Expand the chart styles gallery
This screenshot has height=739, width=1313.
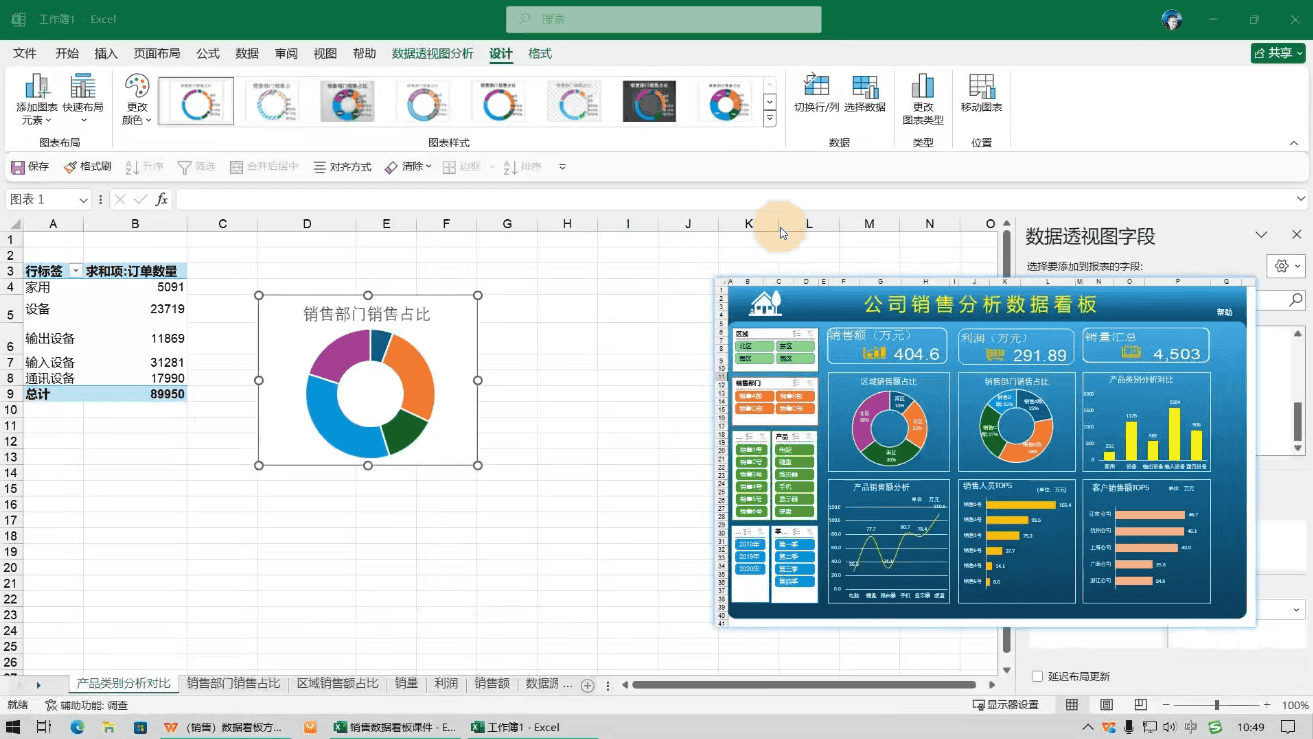pos(769,119)
